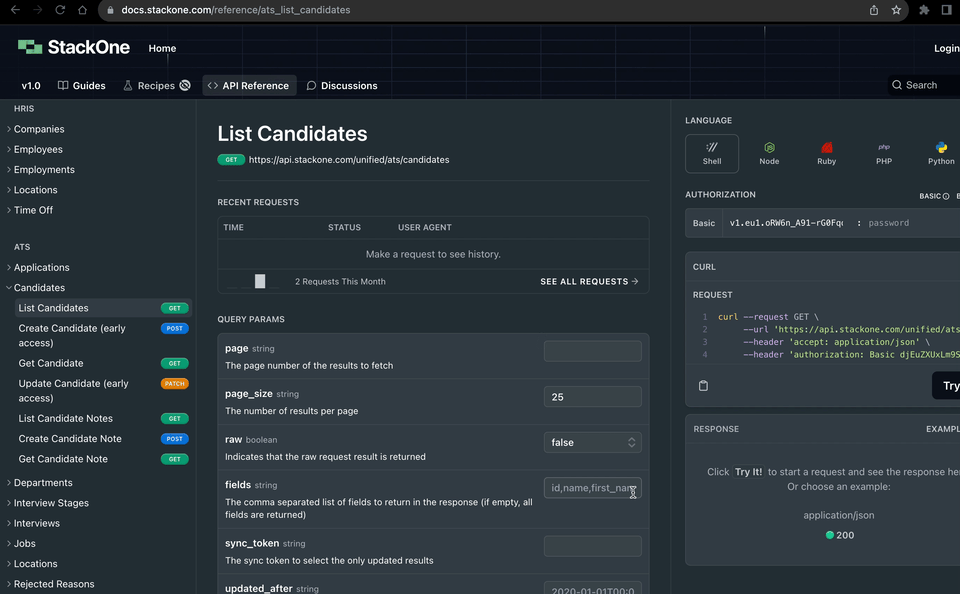Switch to the API Reference tab
Viewport: 960px width, 594px height.
(x=248, y=85)
